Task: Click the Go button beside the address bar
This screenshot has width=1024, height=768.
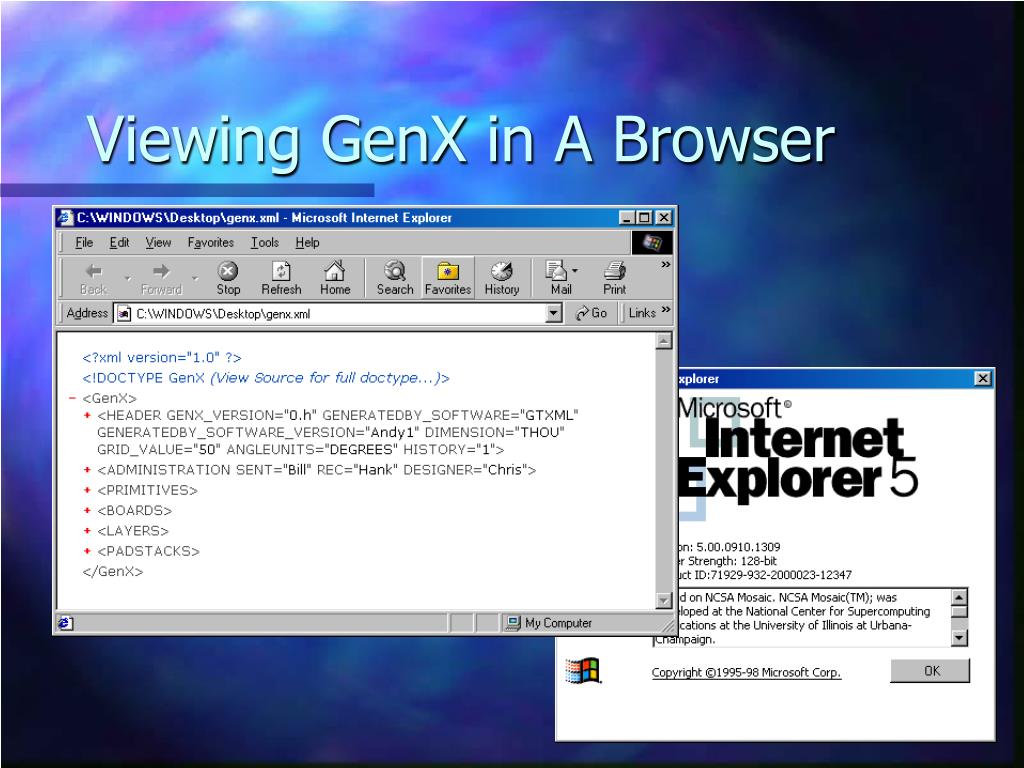Action: [591, 313]
